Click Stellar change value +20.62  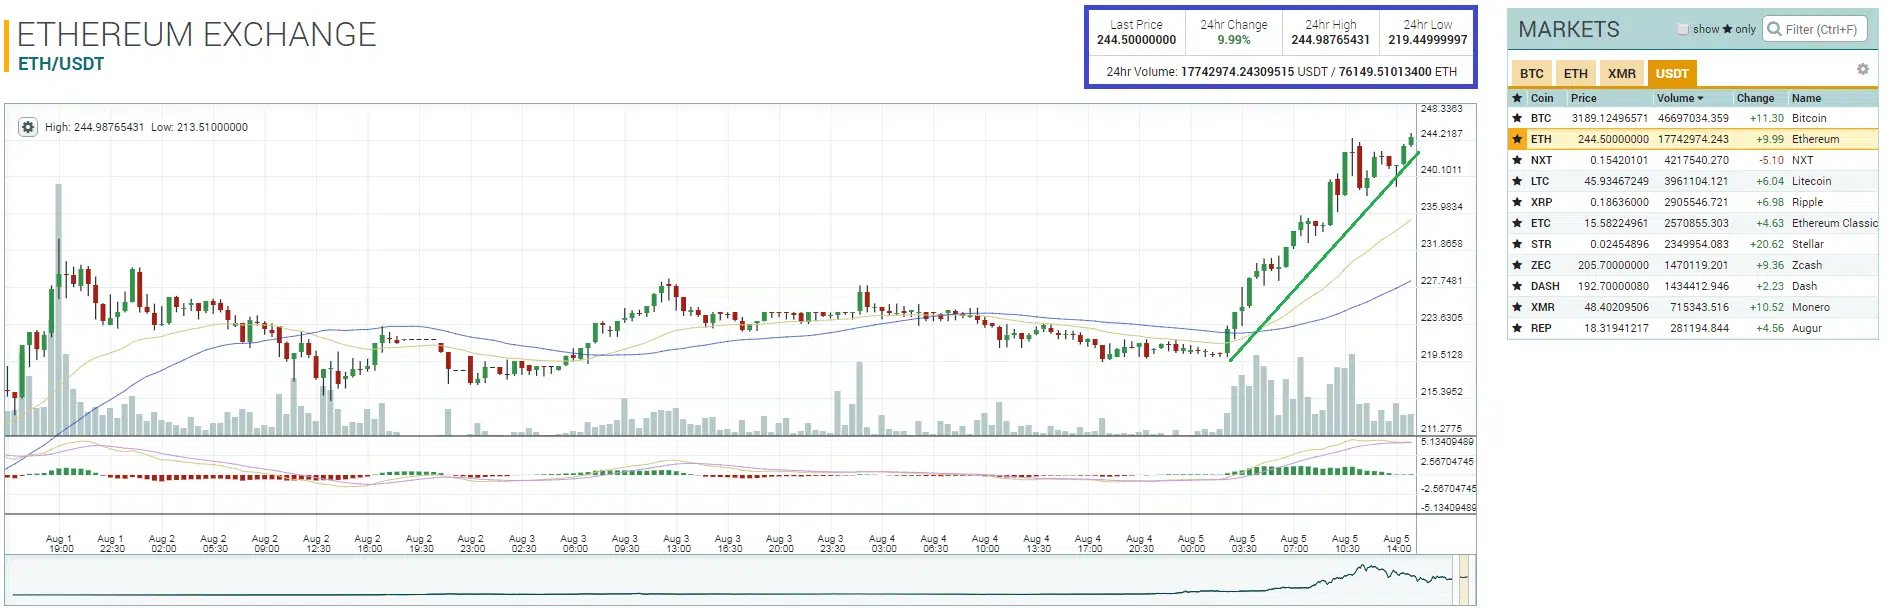(1766, 244)
